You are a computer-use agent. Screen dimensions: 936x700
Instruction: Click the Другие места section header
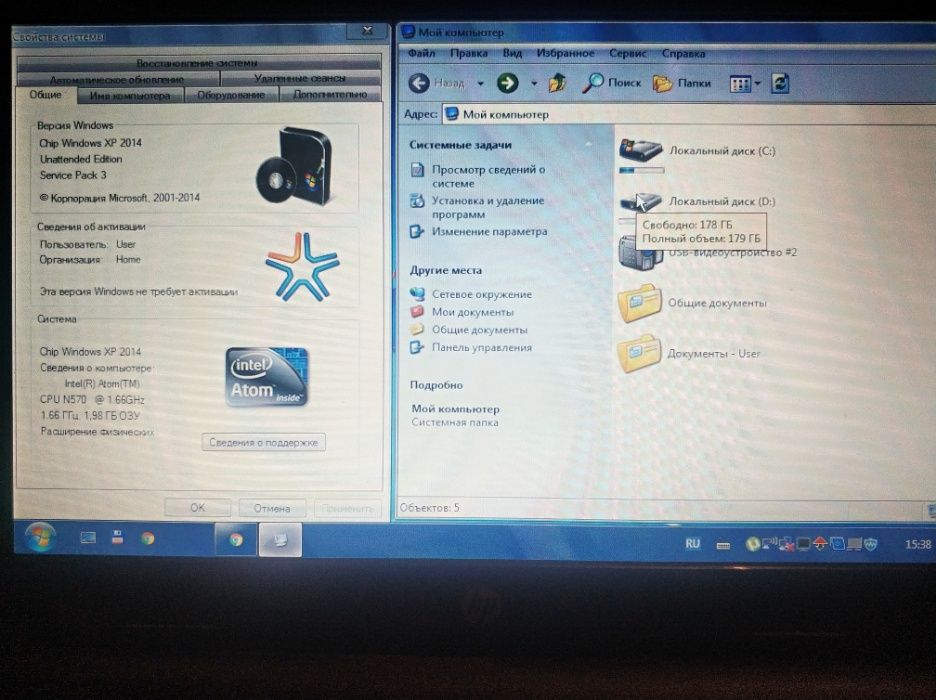(x=445, y=270)
